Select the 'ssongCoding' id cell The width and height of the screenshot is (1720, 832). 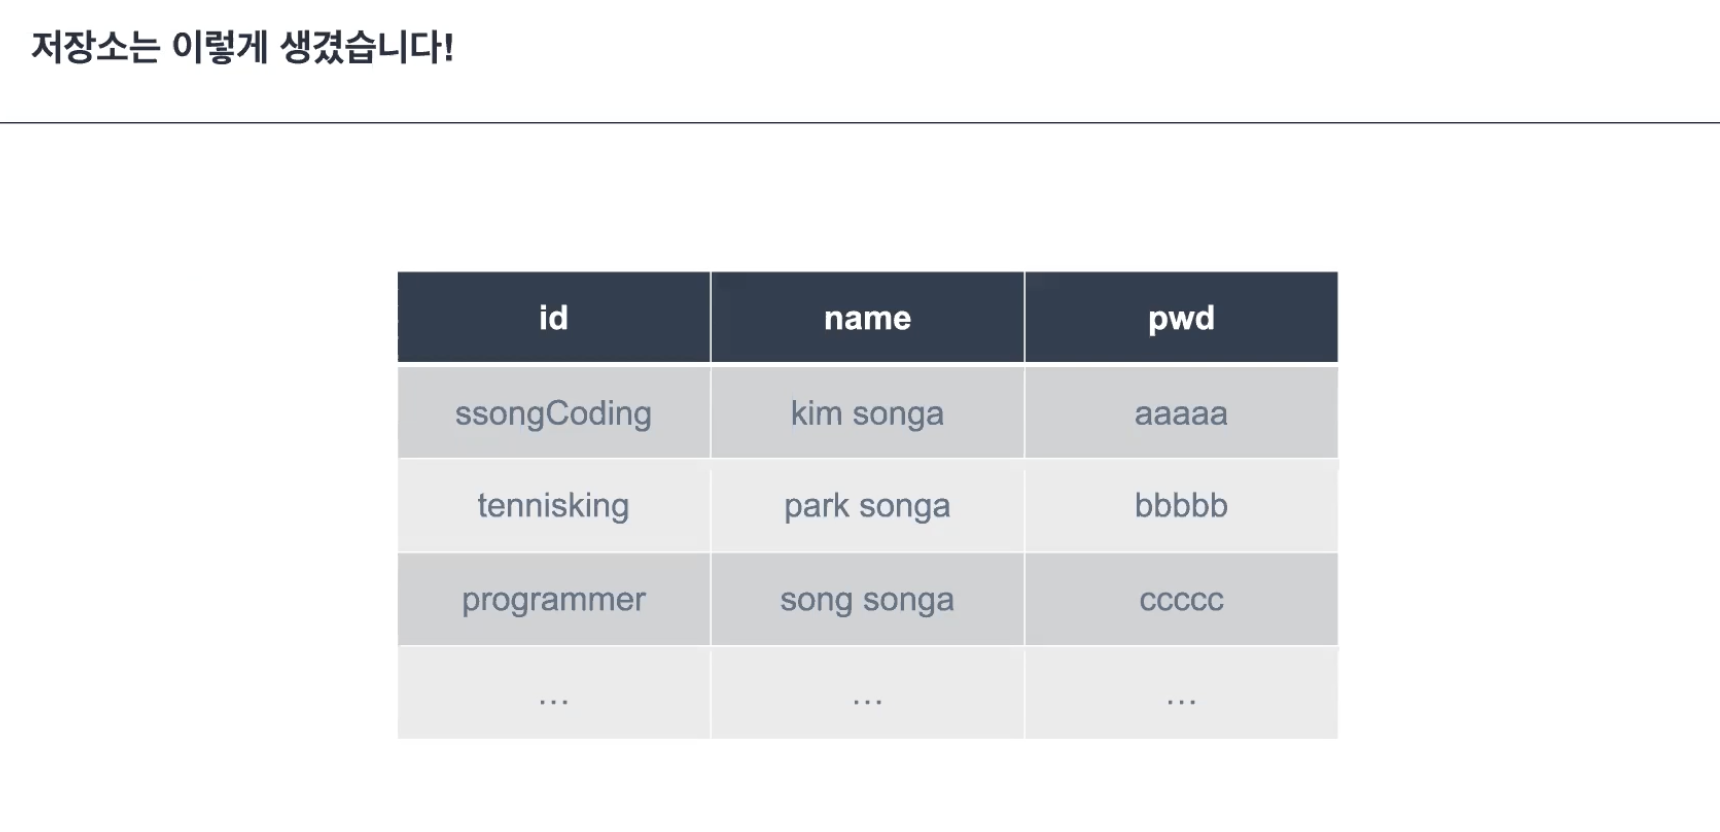click(553, 413)
